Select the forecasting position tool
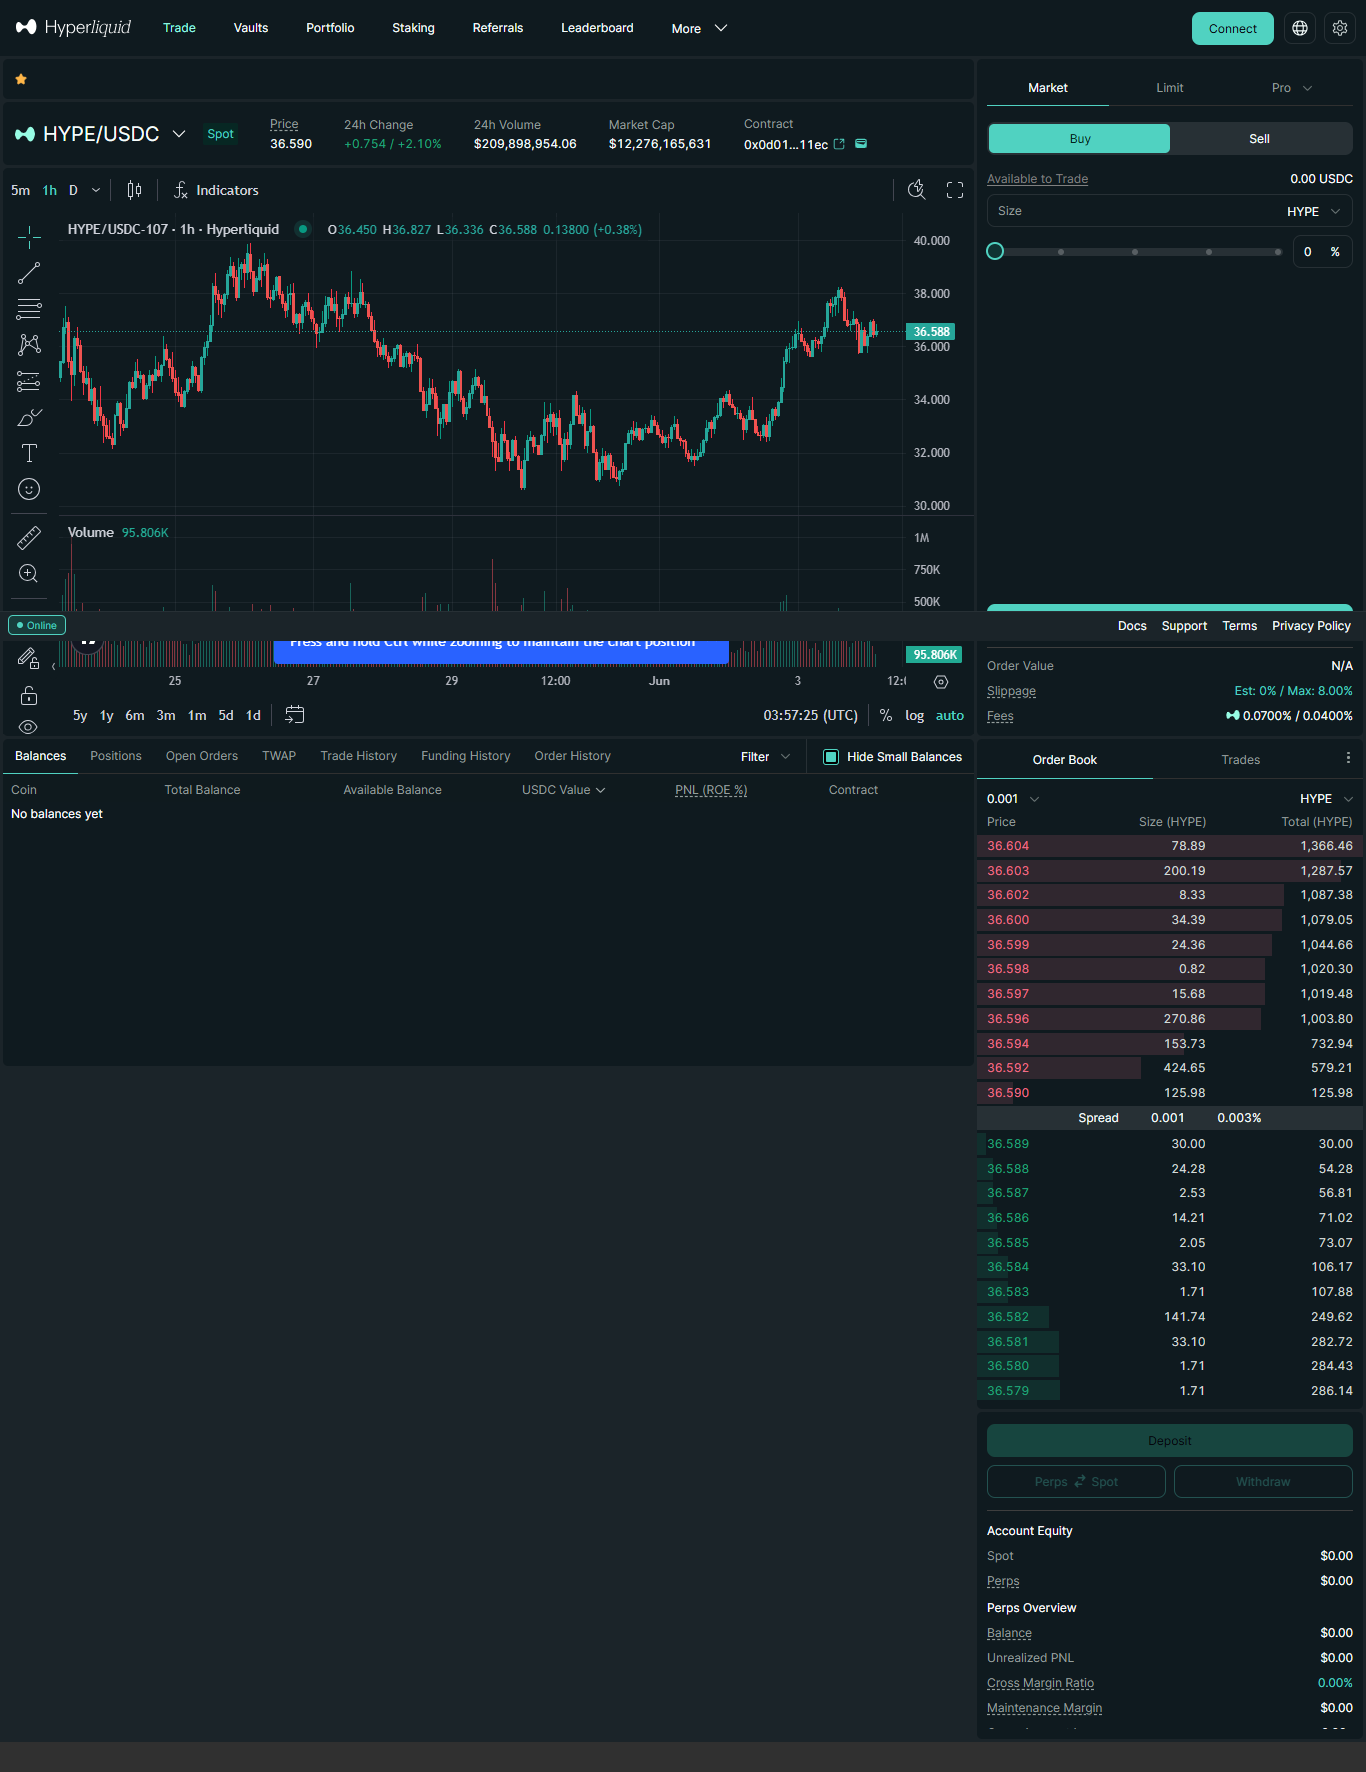 tap(29, 381)
